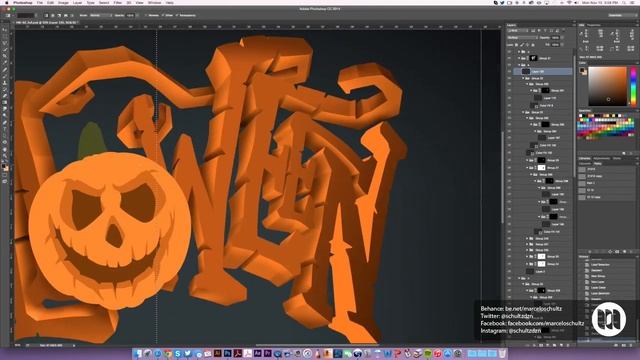Open the Layers panel Opacity dropdown
The height and width of the screenshot is (360, 640).
[x=562, y=38]
